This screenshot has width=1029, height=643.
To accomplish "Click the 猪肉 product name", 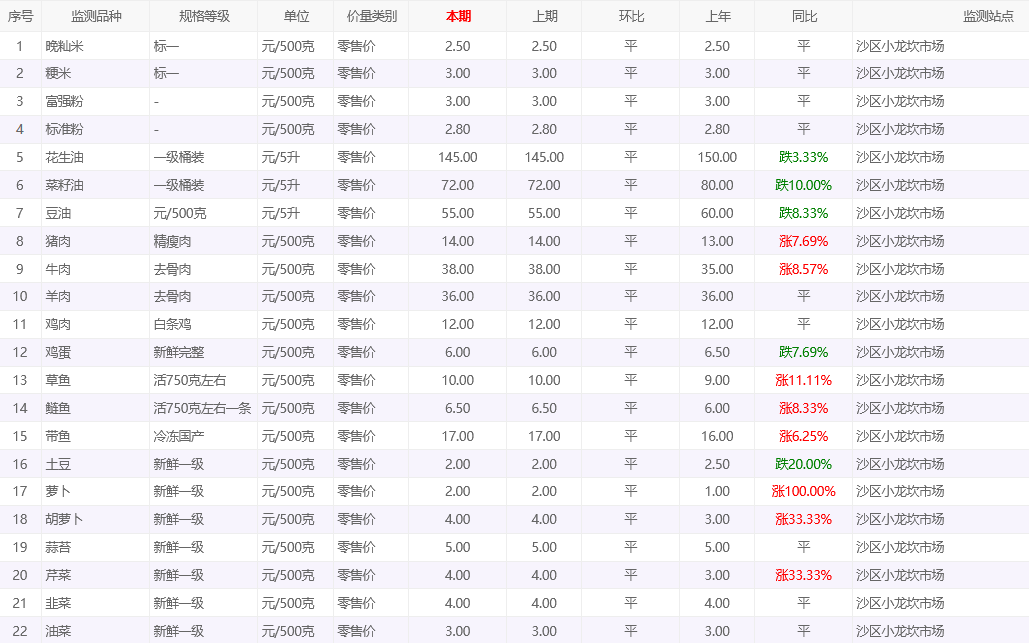I will click(x=58, y=241).
